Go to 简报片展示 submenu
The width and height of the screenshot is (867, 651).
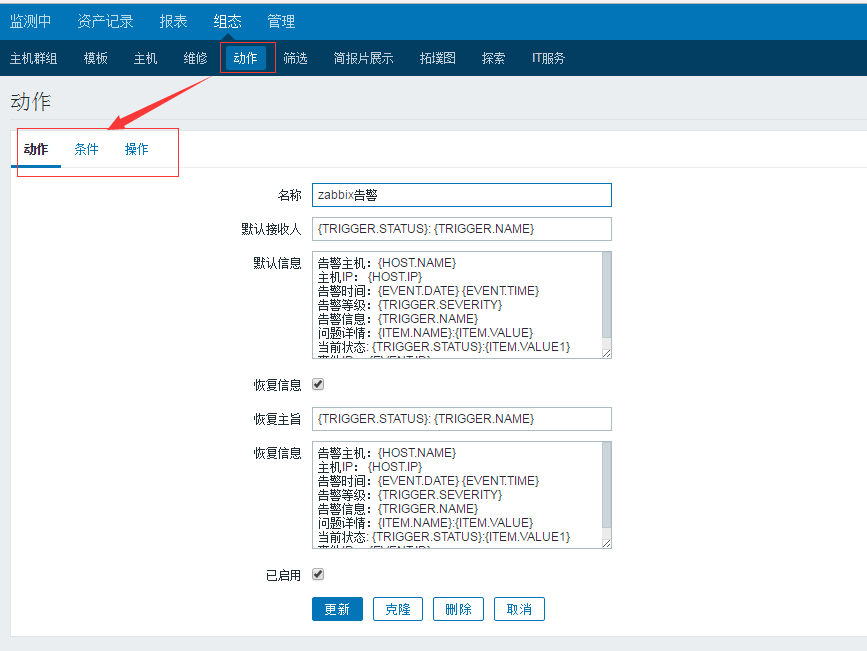click(363, 58)
